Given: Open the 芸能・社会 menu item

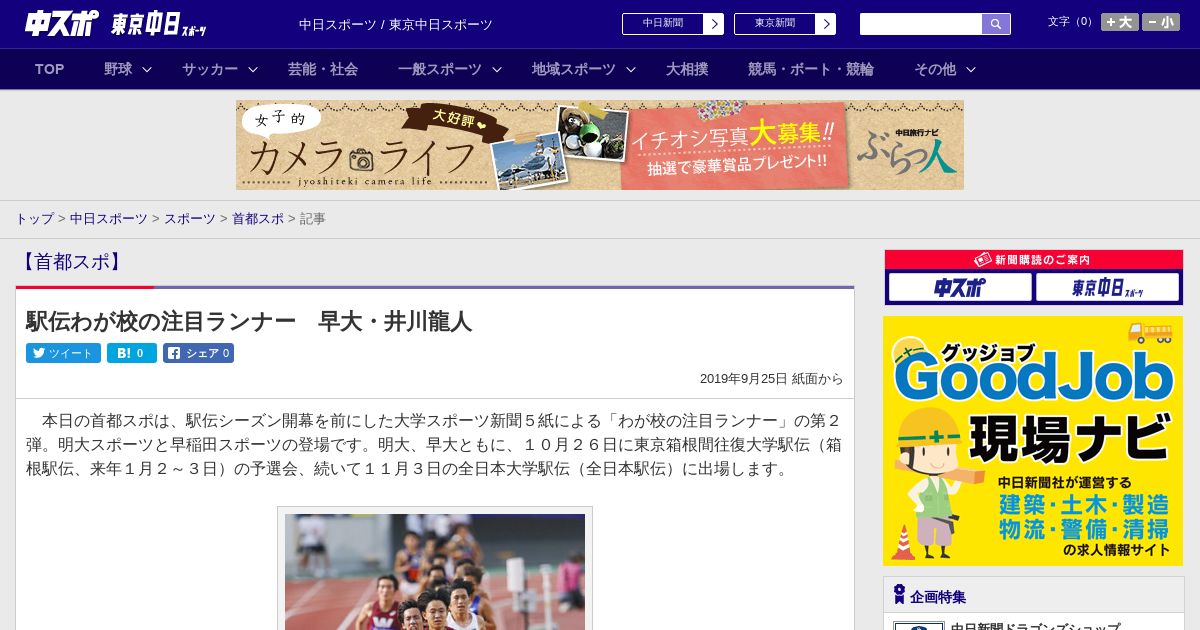Looking at the screenshot, I should click(x=323, y=69).
